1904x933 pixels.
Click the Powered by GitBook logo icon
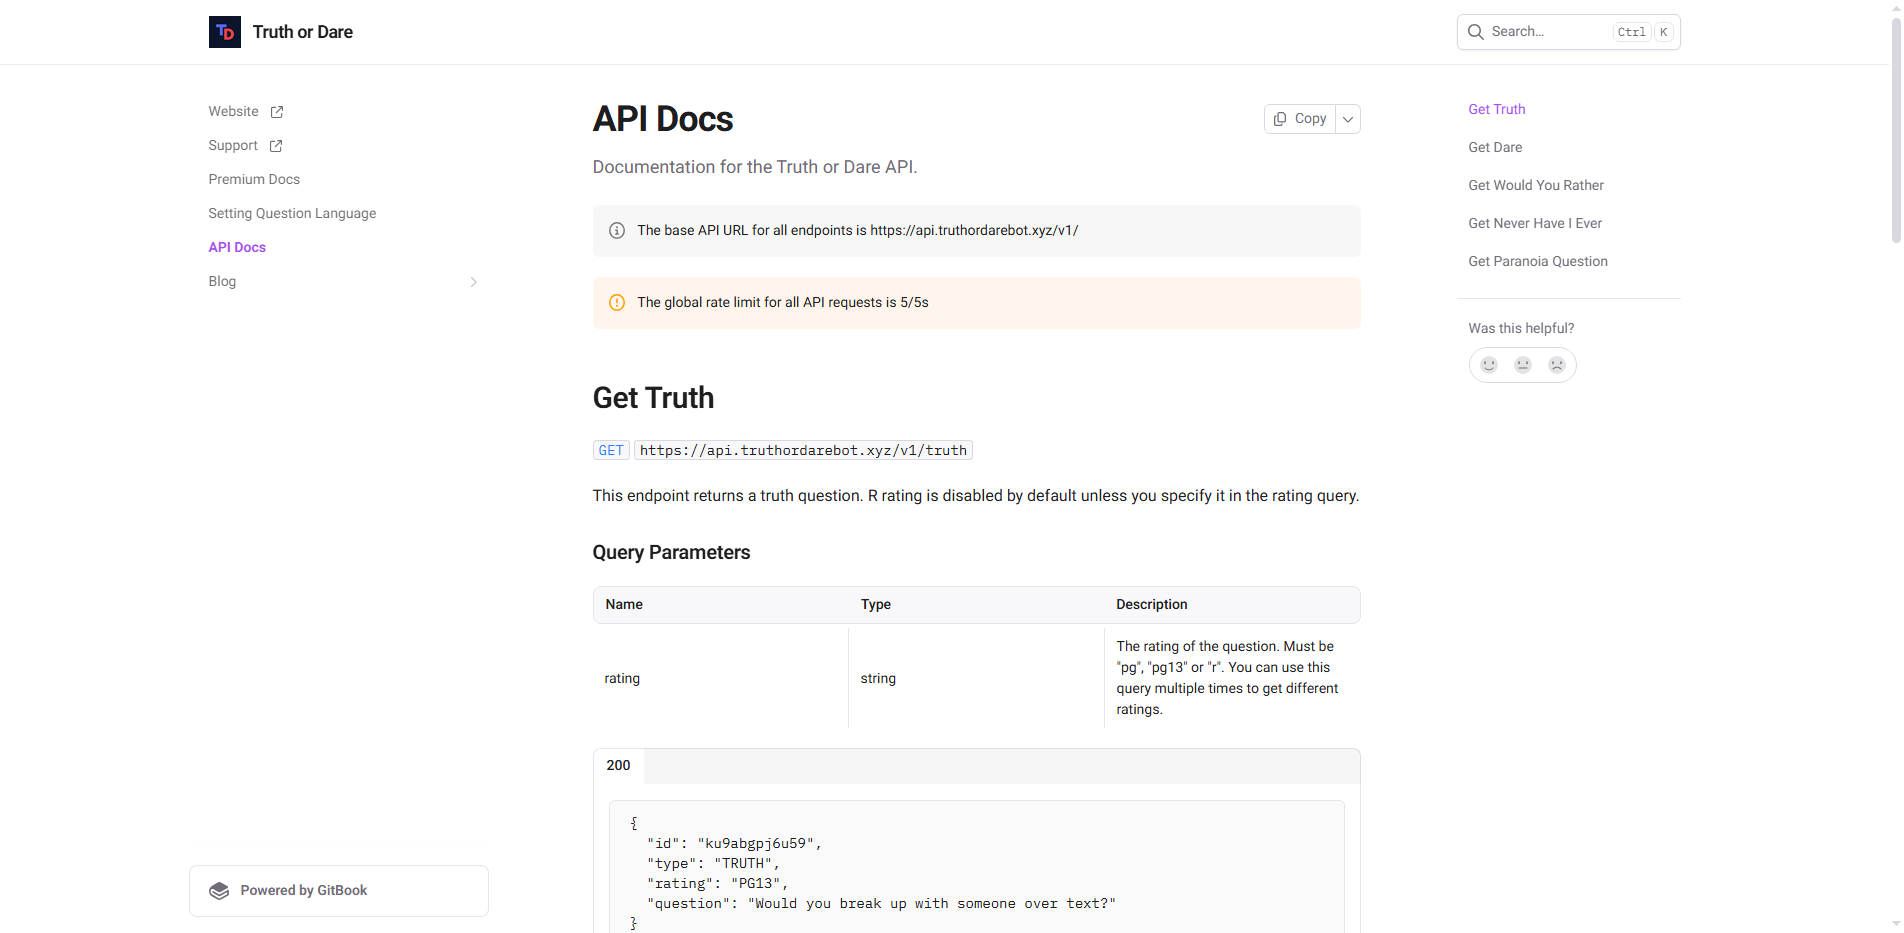[x=218, y=890]
